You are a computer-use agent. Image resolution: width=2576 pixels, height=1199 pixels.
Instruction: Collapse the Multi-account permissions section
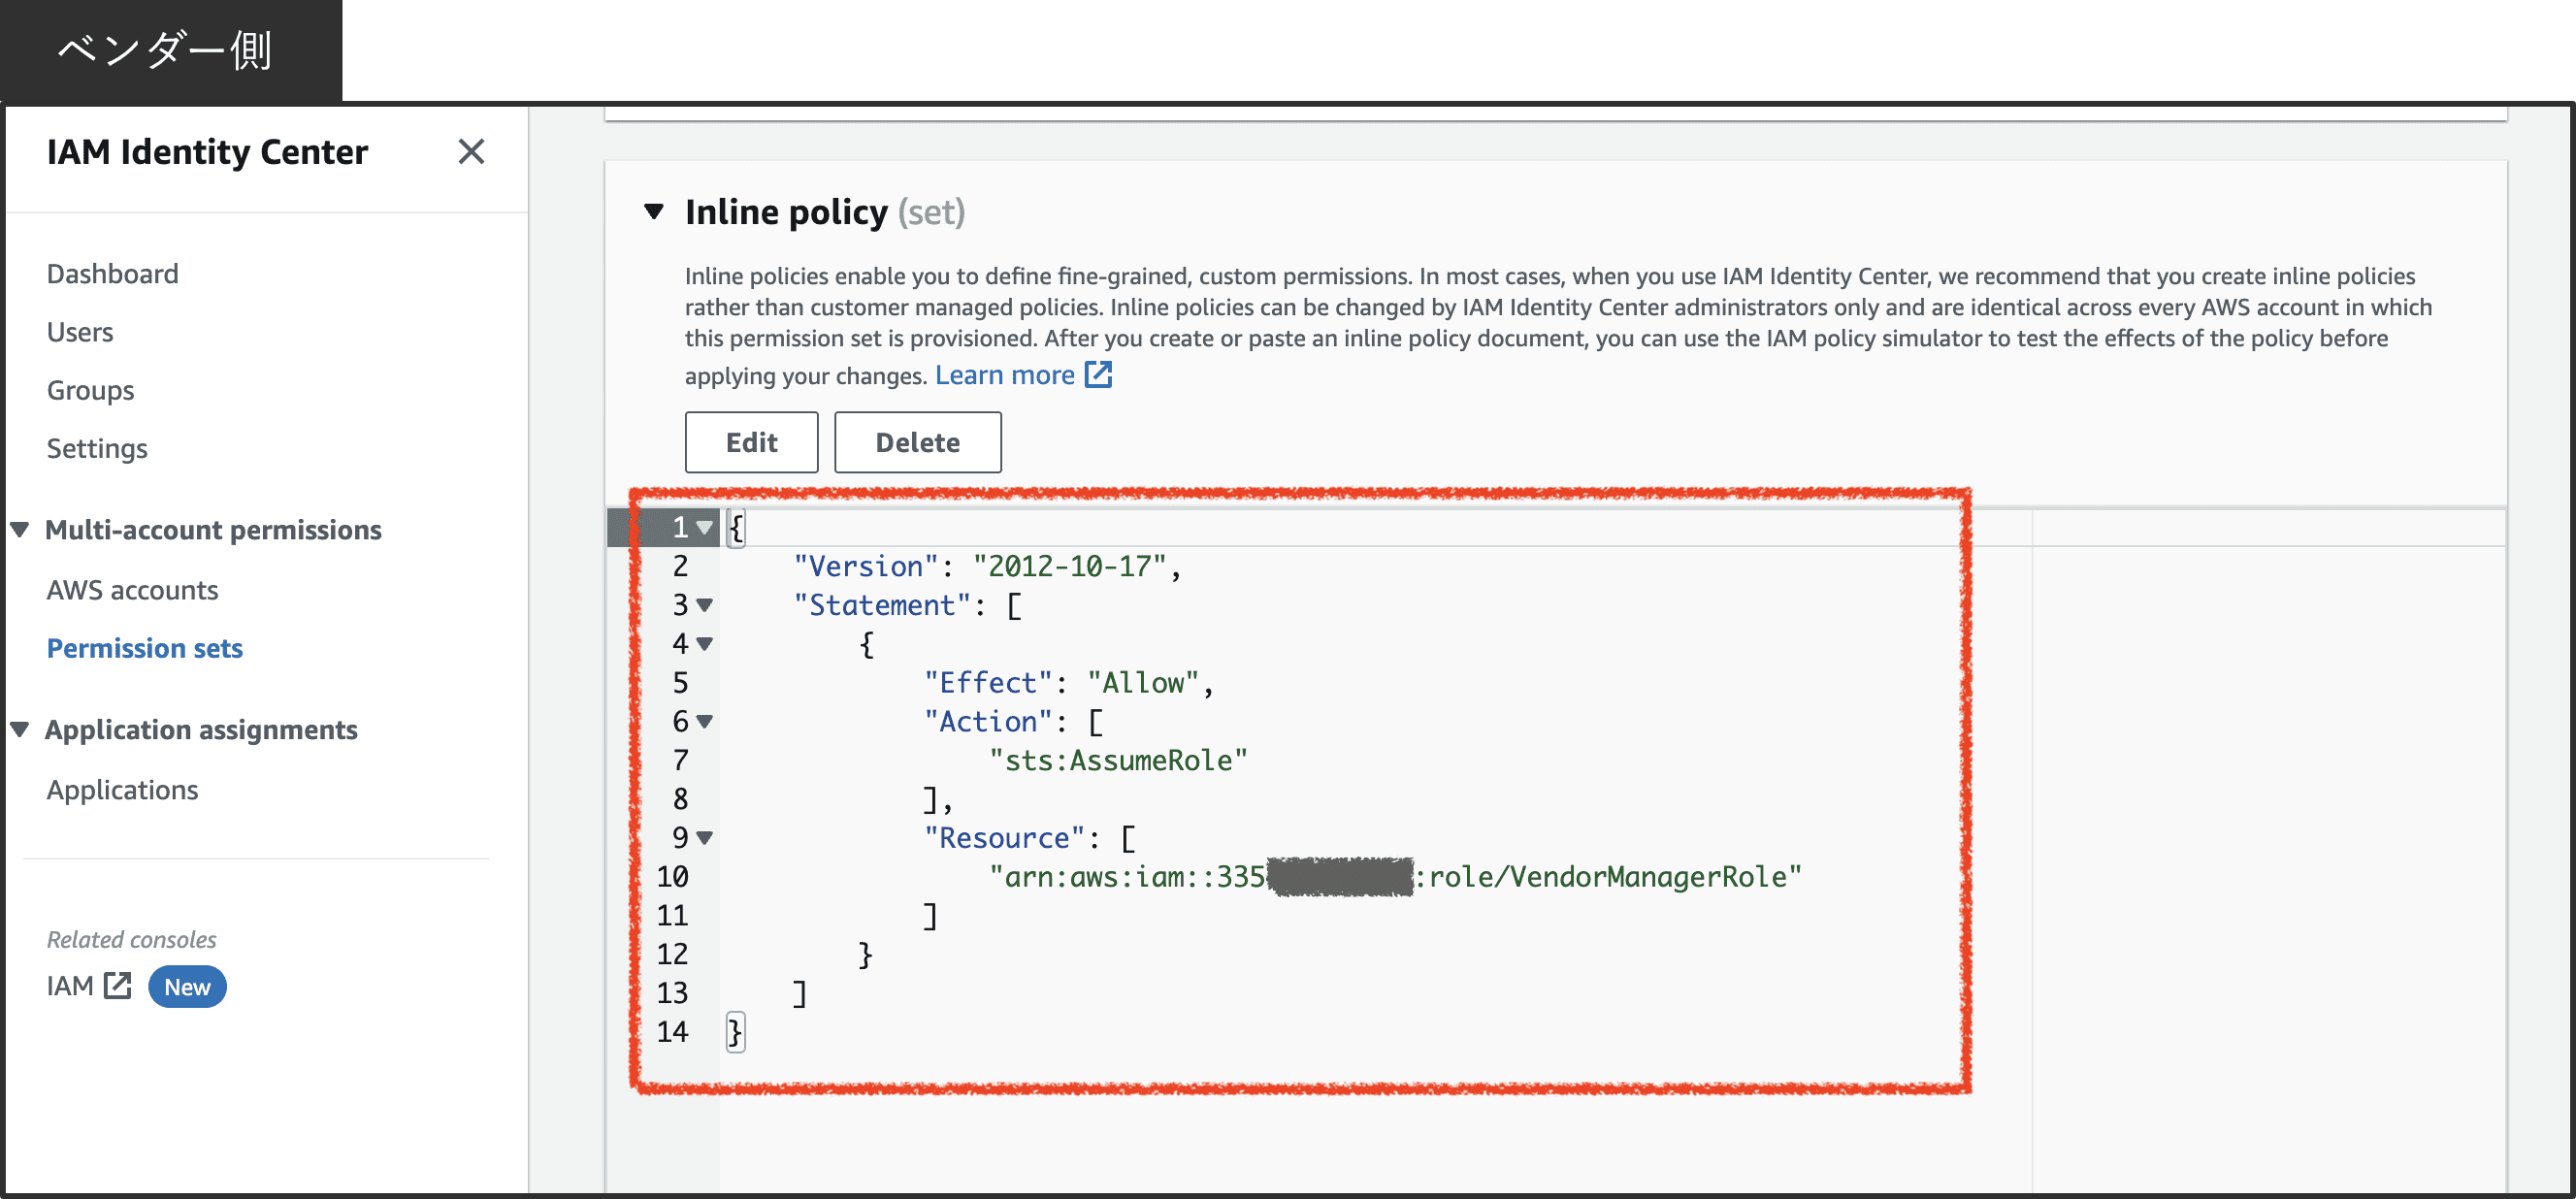[20, 530]
